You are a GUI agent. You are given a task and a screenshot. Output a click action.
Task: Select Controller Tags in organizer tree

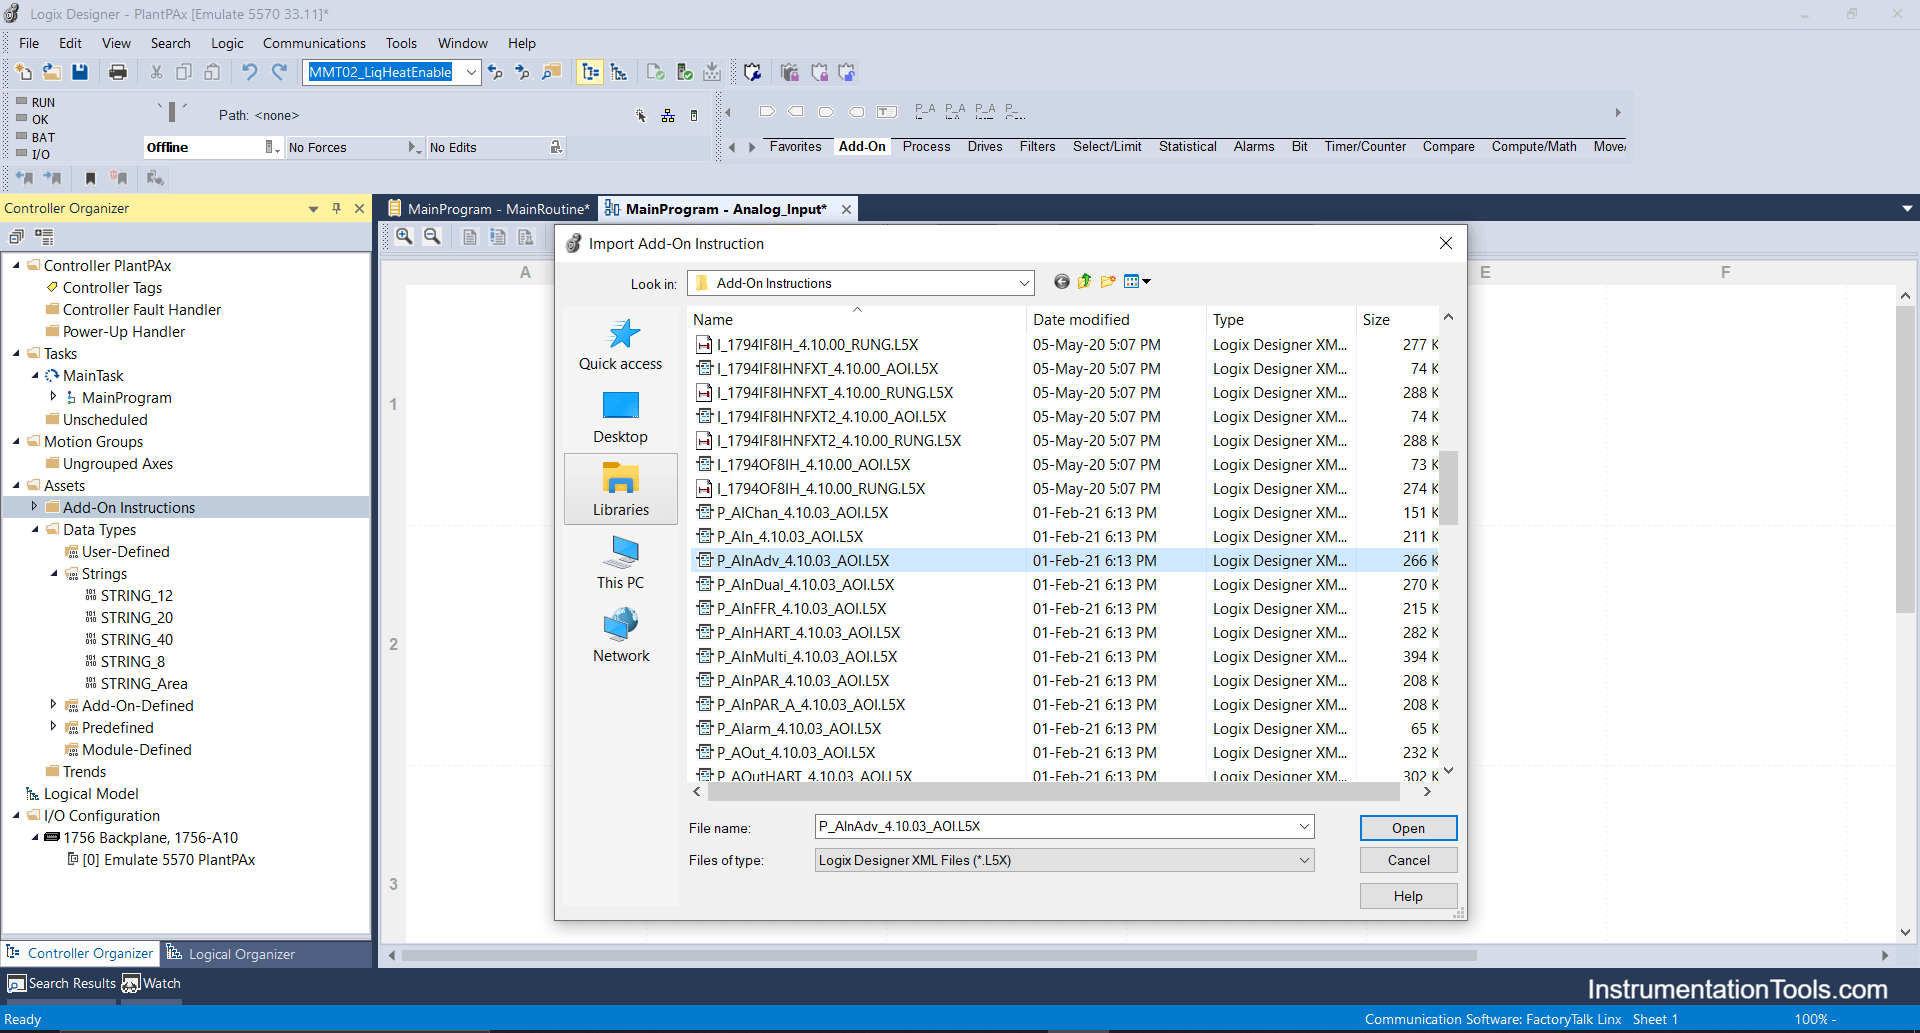coord(112,287)
